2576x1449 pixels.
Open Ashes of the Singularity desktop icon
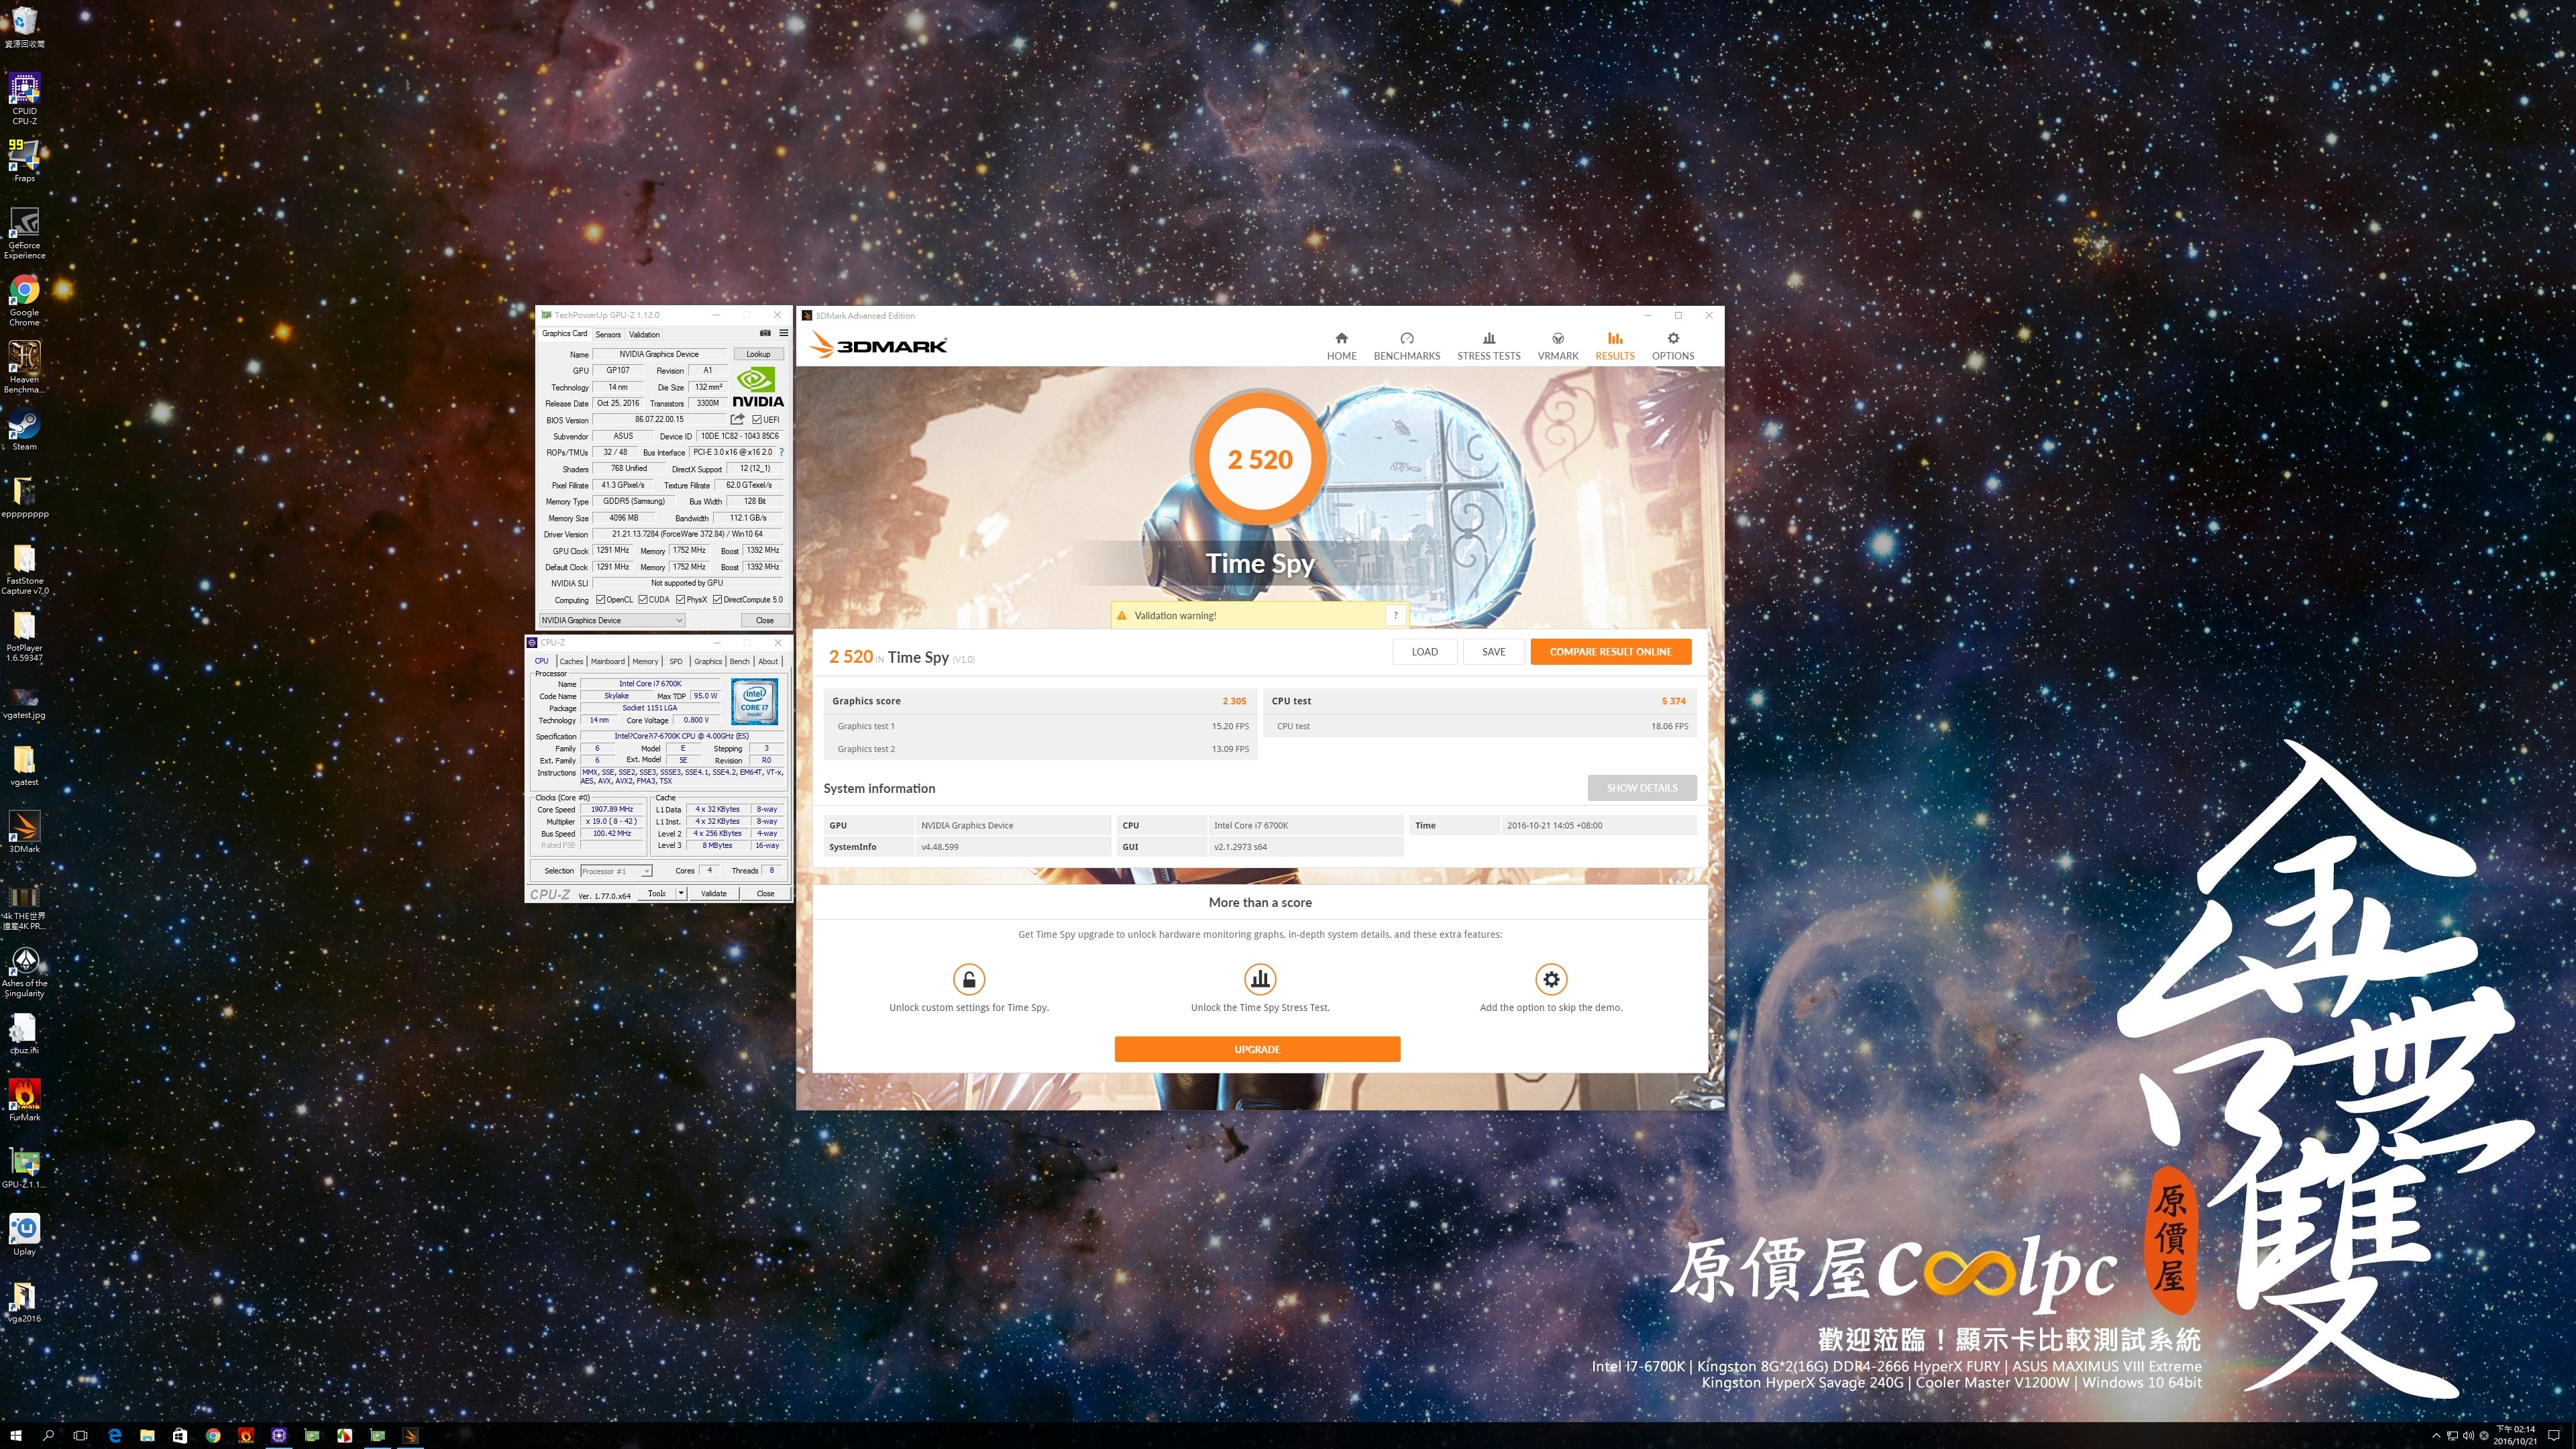(24, 972)
